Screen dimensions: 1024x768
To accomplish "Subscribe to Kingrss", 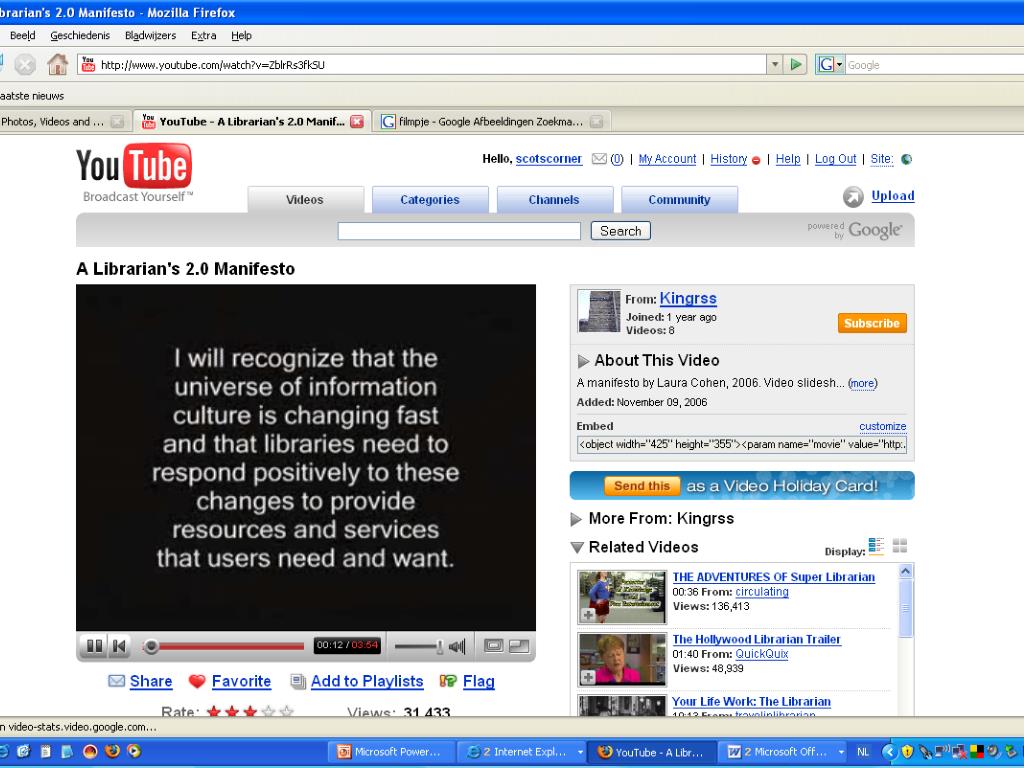I will [872, 323].
